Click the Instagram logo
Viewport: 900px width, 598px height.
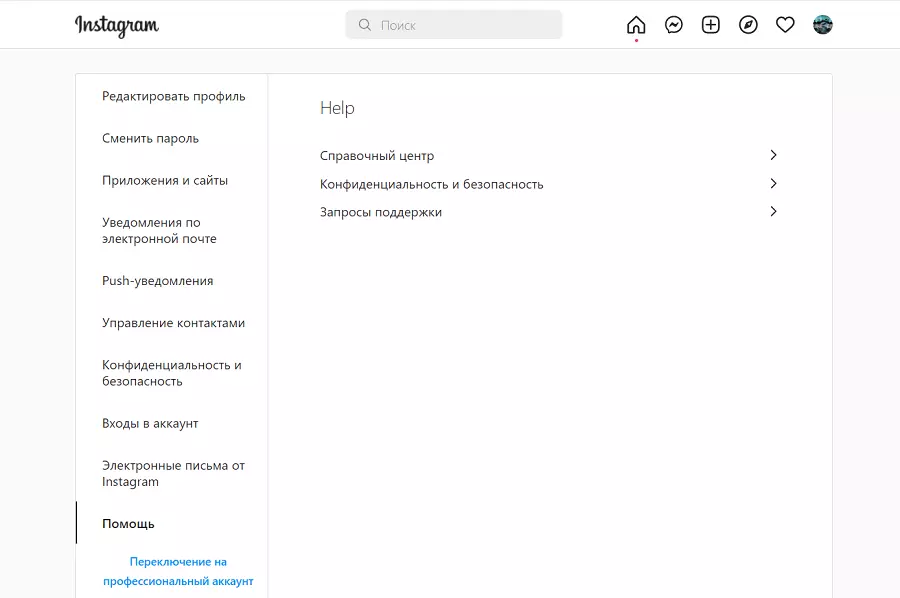pyautogui.click(x=117, y=26)
